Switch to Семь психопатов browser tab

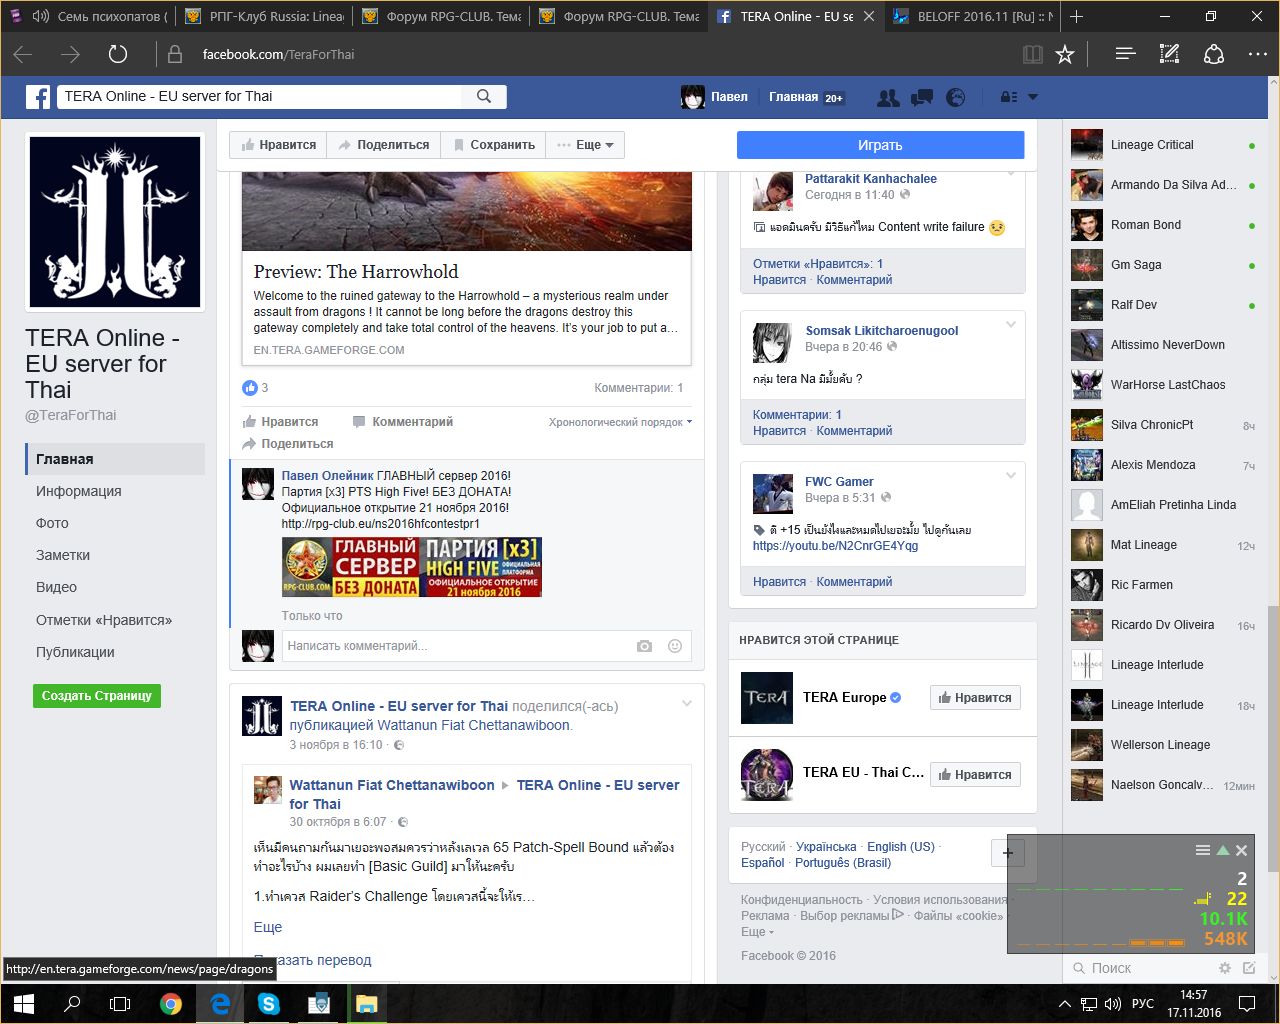coord(89,16)
